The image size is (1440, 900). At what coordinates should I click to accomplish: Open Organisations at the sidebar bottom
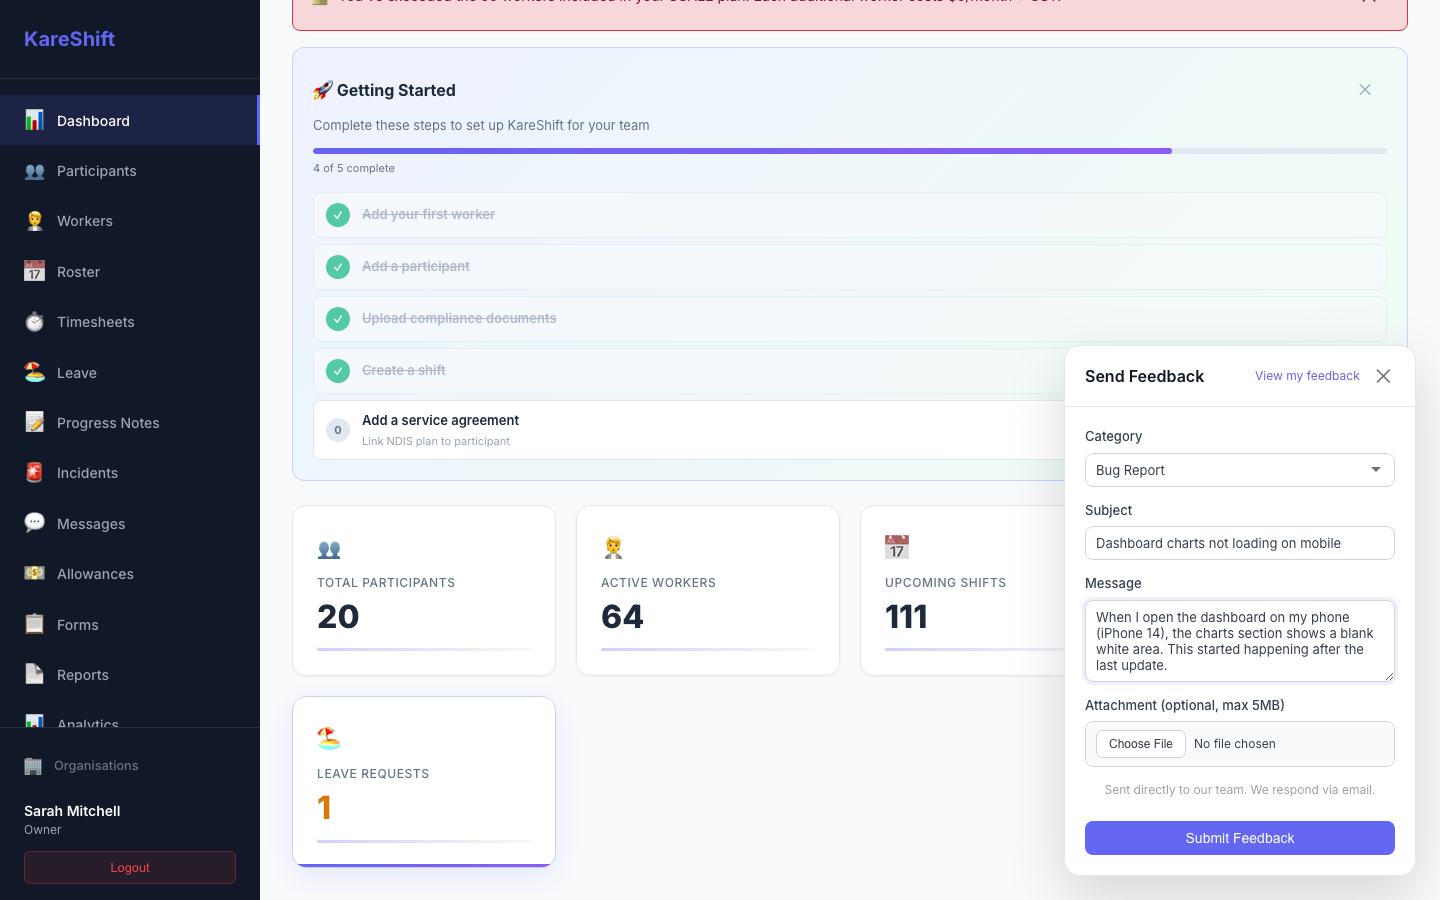click(x=130, y=766)
